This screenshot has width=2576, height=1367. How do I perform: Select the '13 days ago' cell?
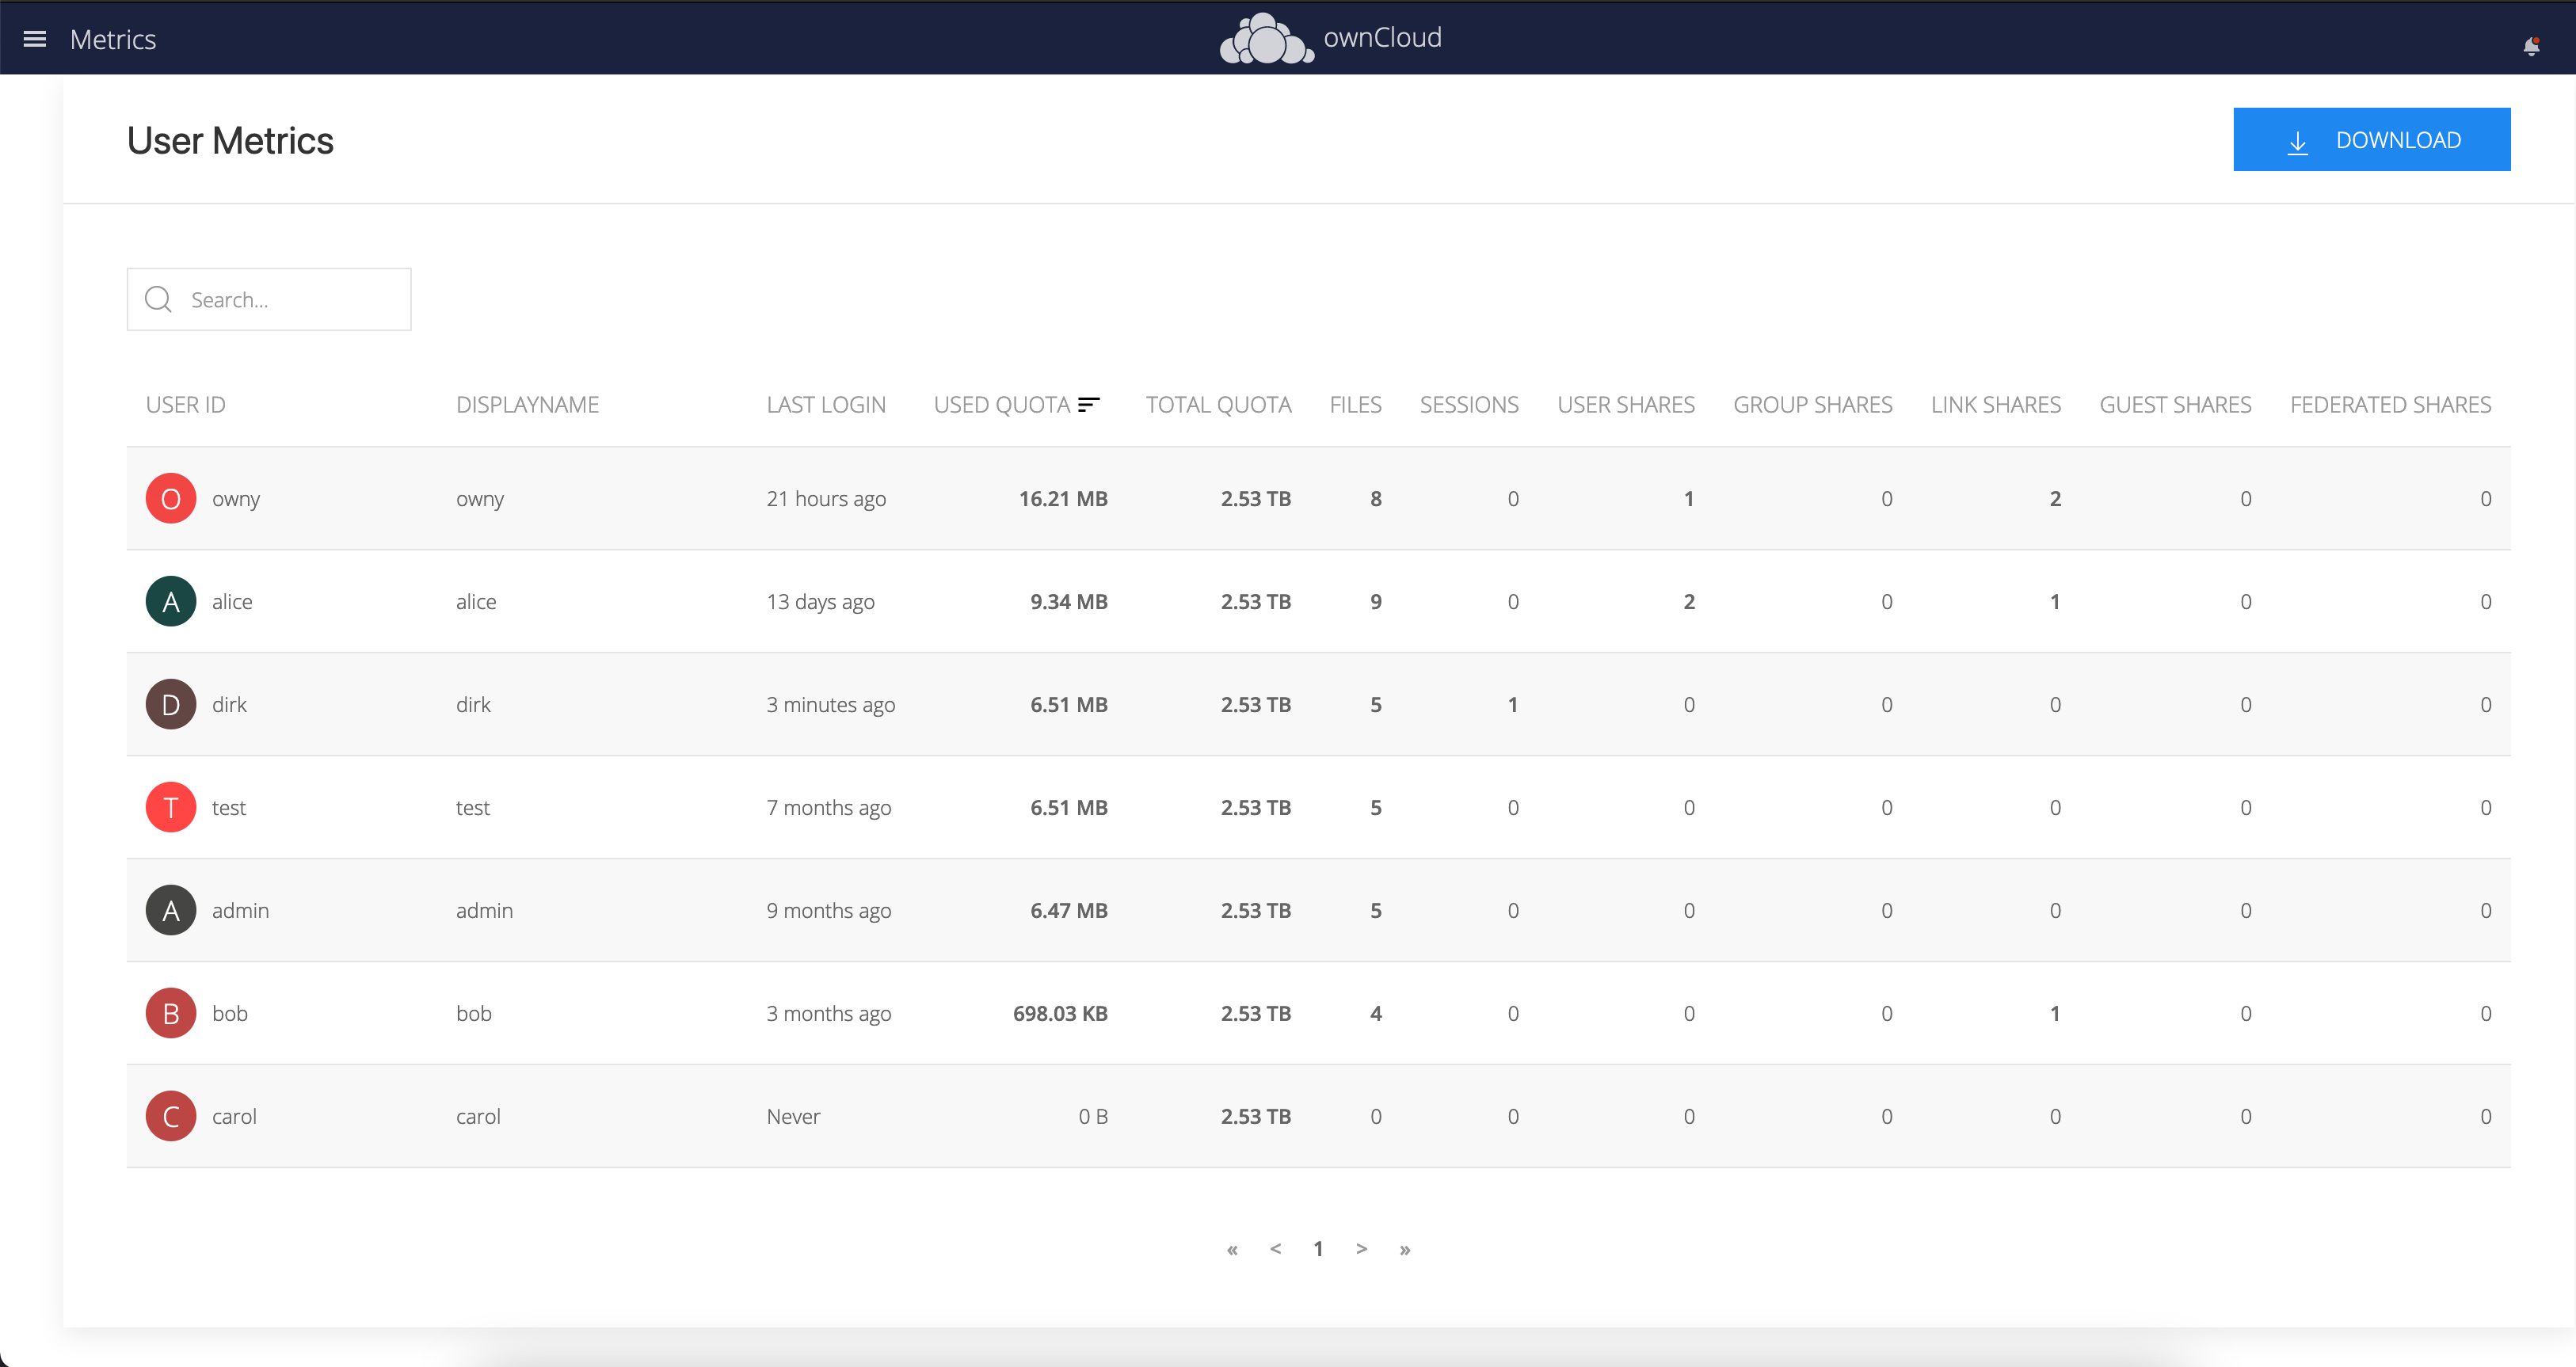pyautogui.click(x=820, y=601)
